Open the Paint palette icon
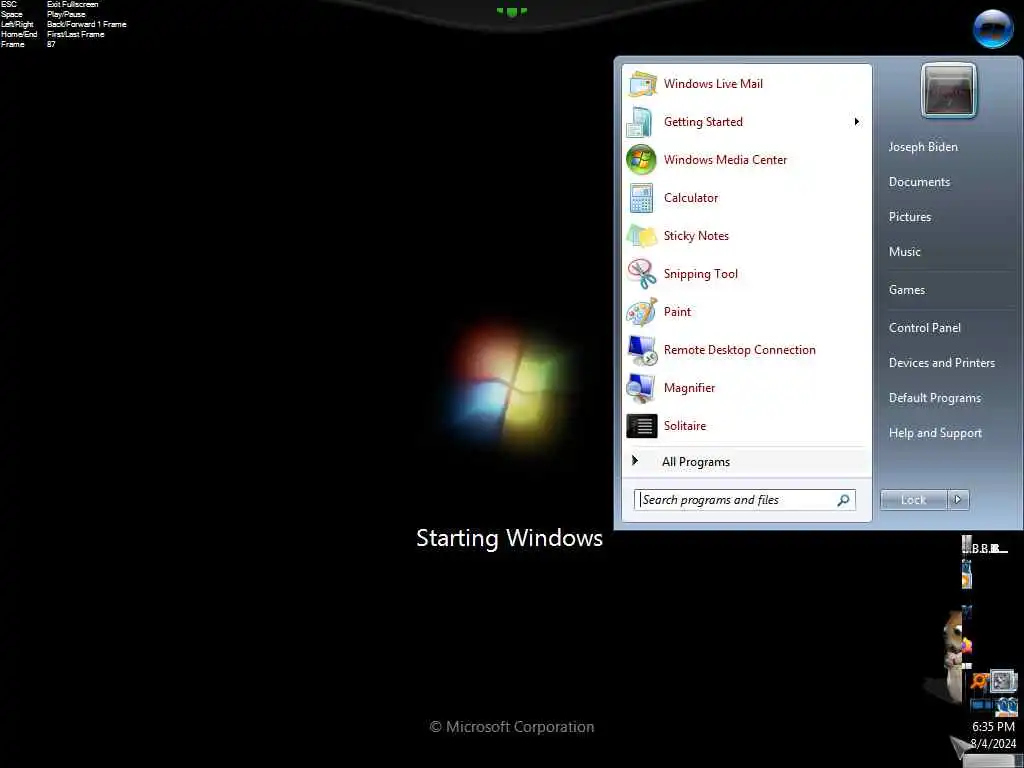This screenshot has height=768, width=1024. 641,312
